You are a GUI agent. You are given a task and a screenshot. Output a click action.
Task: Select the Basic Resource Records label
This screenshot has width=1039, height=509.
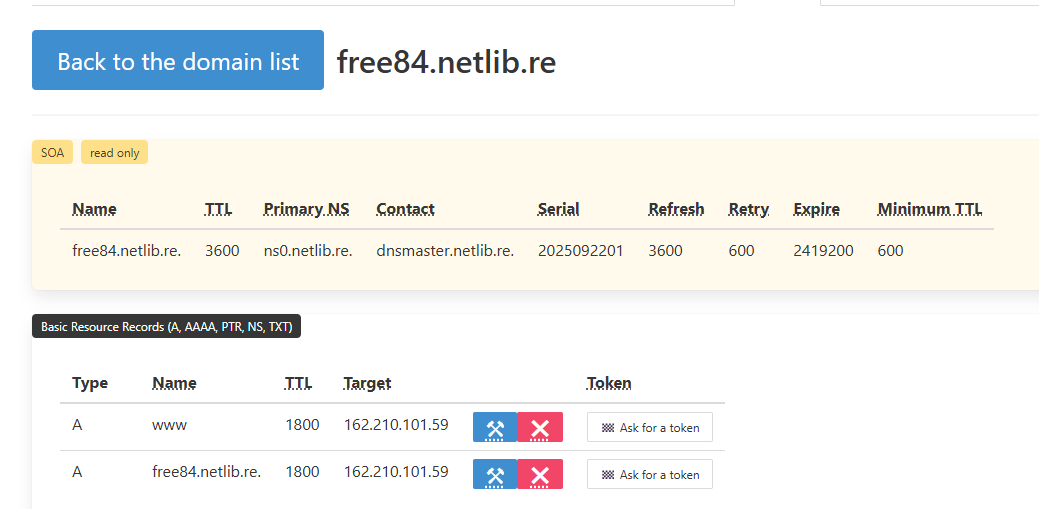166,327
